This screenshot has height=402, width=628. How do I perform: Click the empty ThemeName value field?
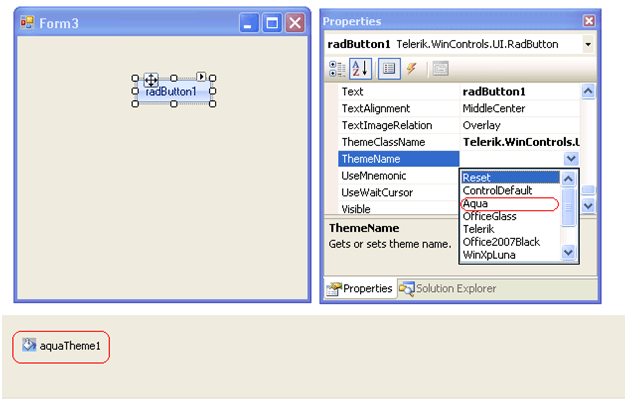(512, 159)
